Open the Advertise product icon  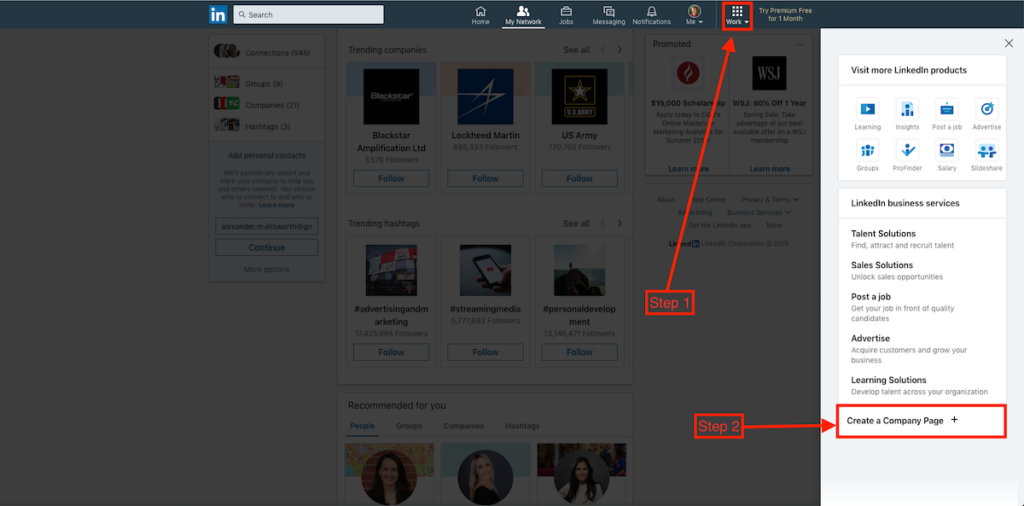[986, 114]
